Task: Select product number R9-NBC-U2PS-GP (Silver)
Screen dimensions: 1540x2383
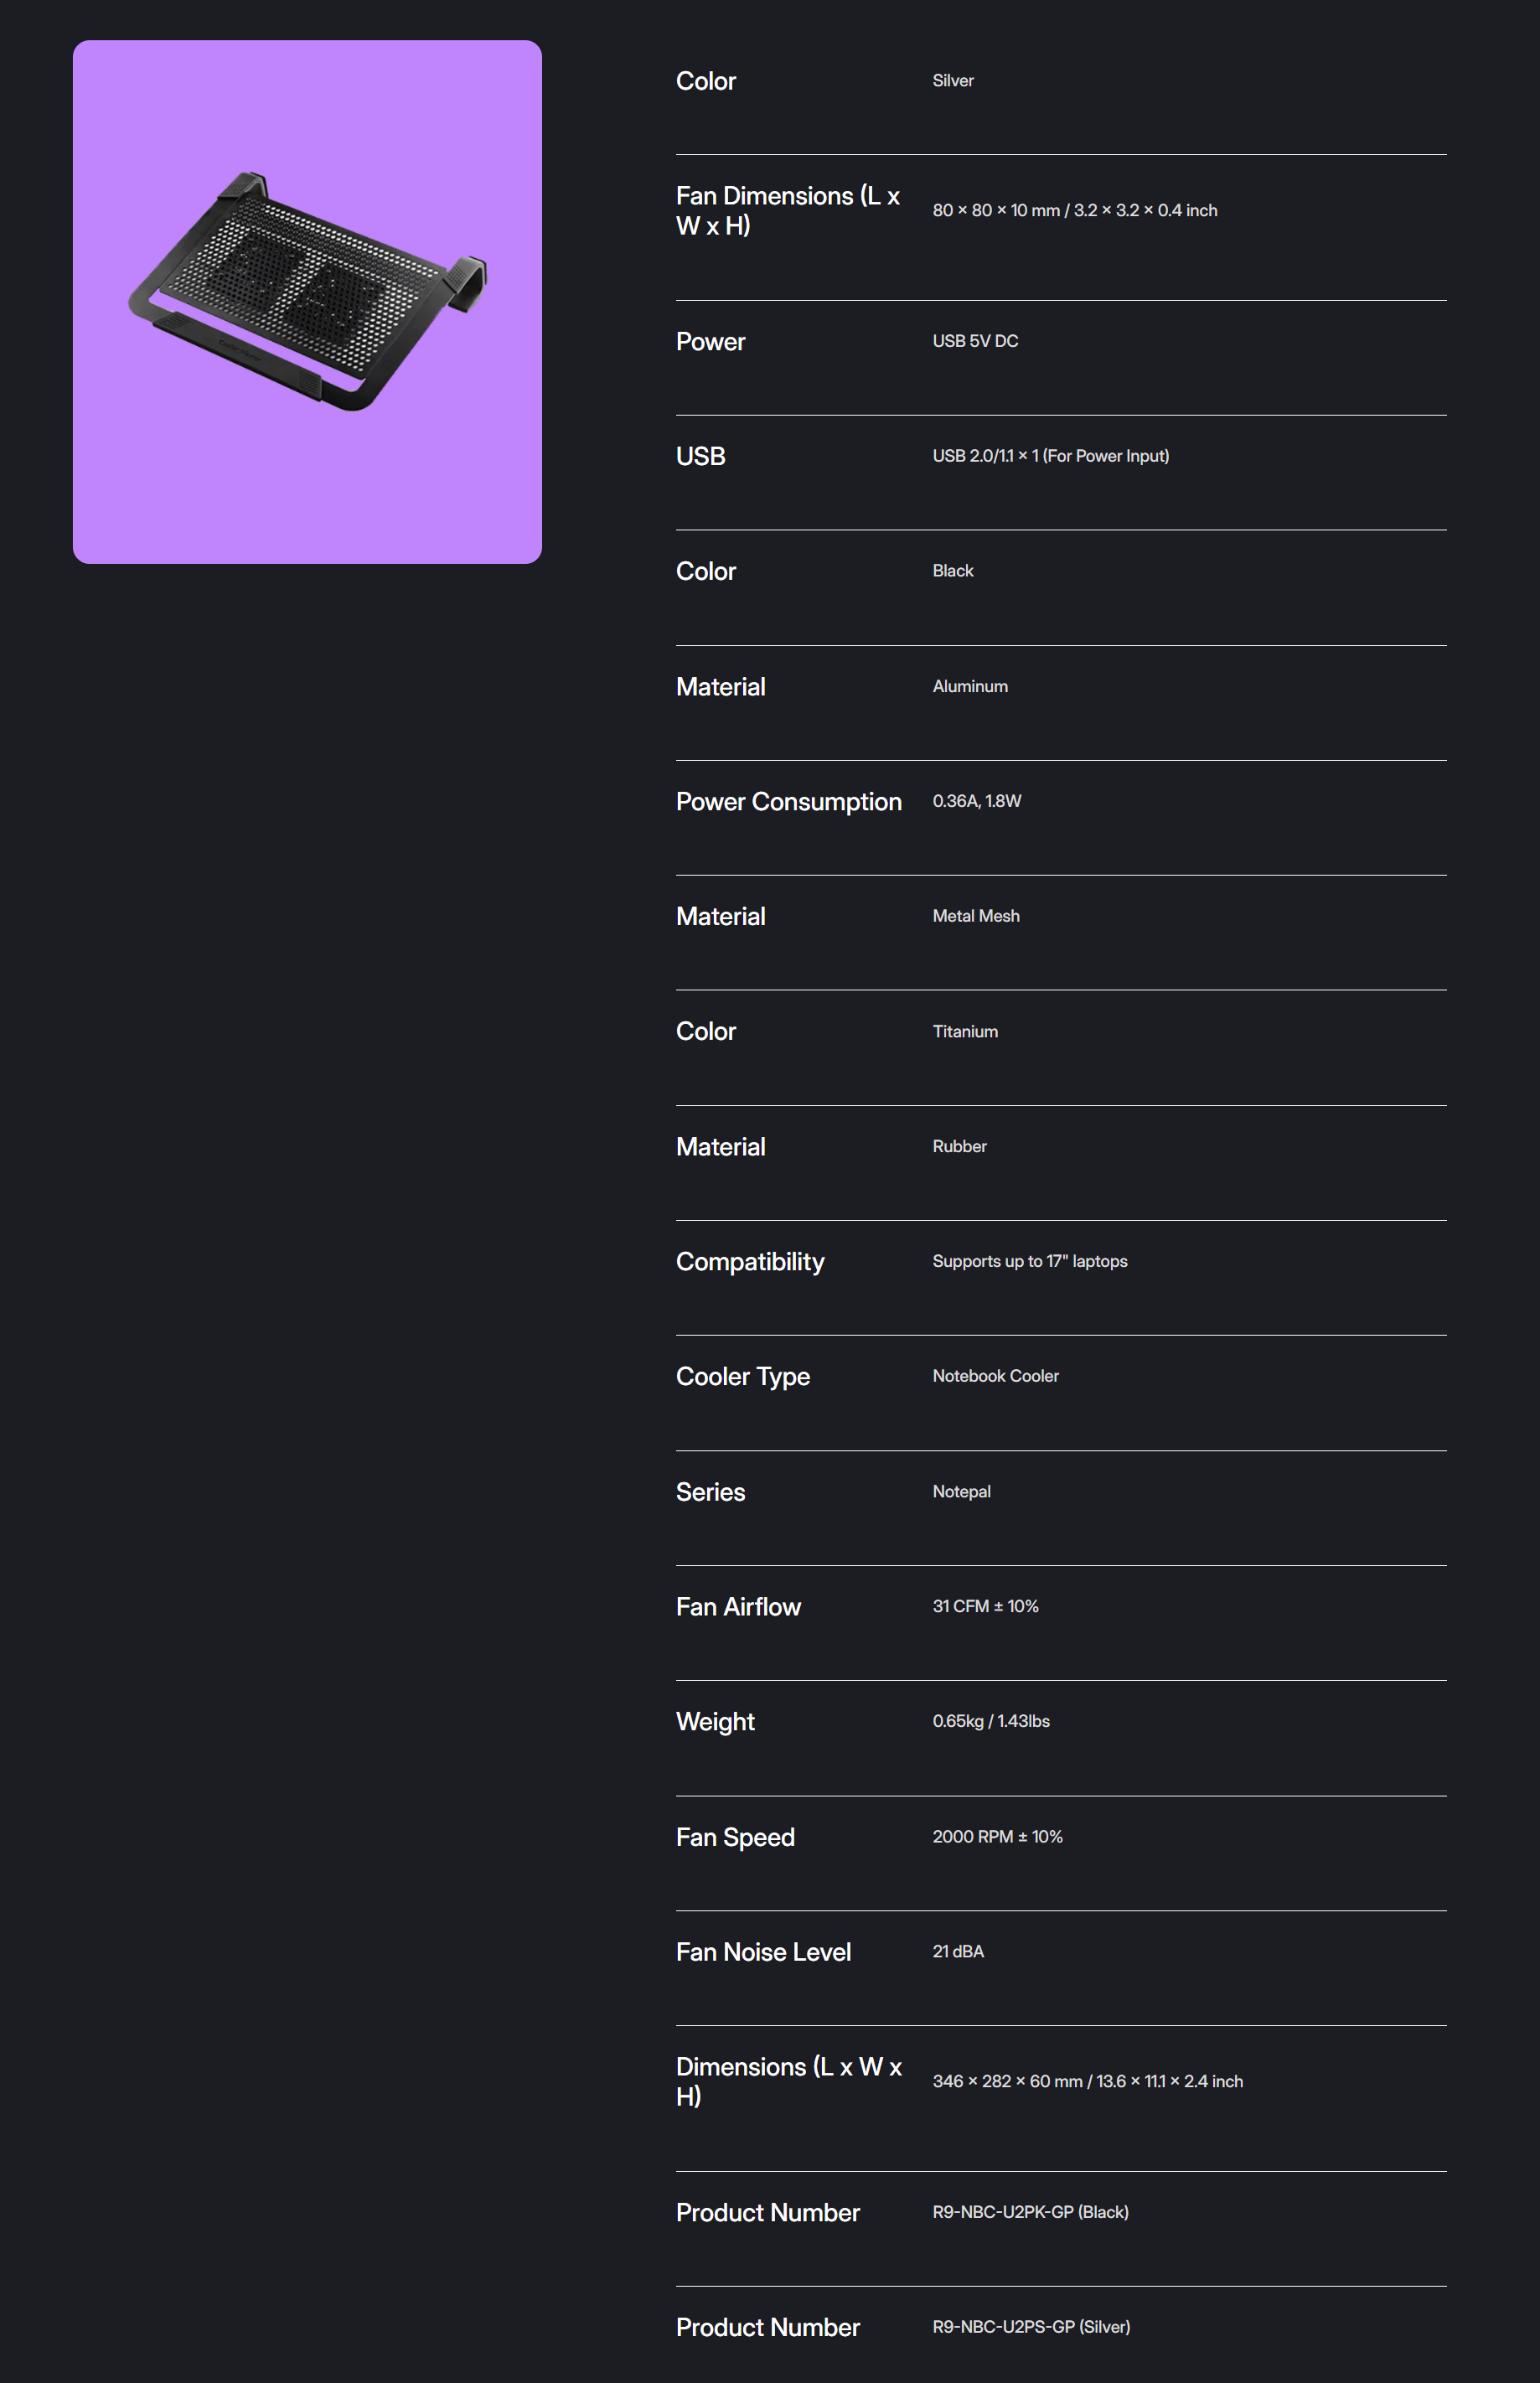Action: pyautogui.click(x=1031, y=2327)
